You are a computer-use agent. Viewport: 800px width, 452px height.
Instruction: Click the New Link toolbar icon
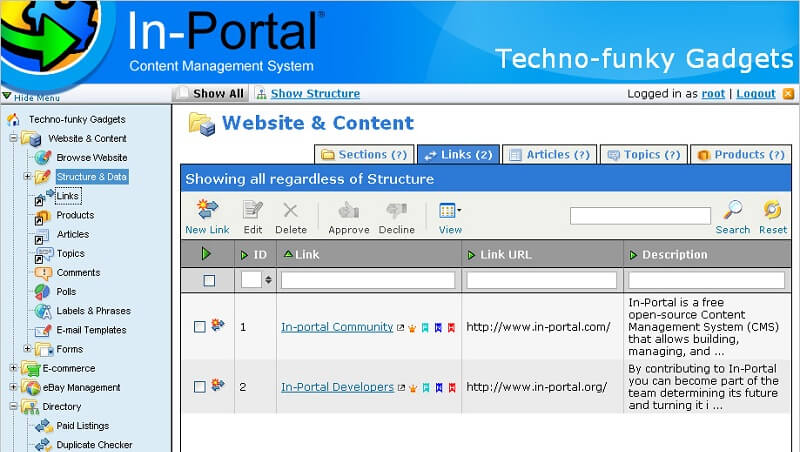[207, 209]
